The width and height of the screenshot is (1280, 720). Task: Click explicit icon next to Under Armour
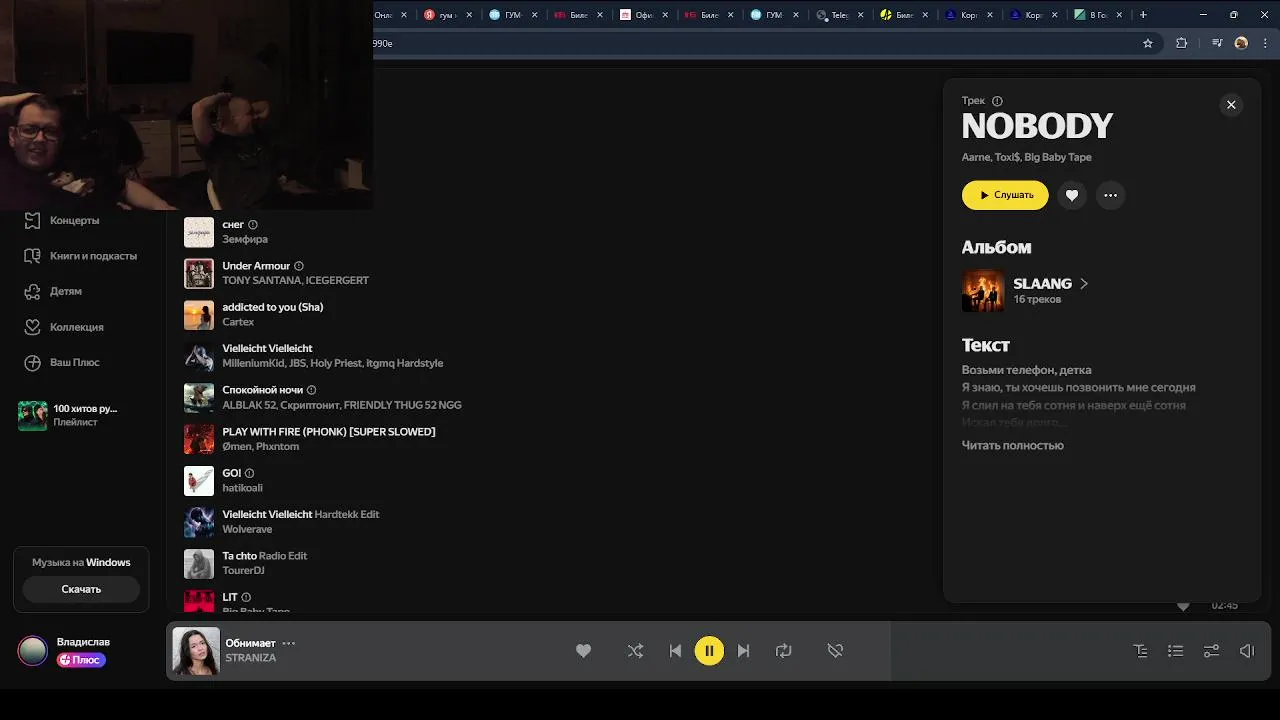(299, 266)
